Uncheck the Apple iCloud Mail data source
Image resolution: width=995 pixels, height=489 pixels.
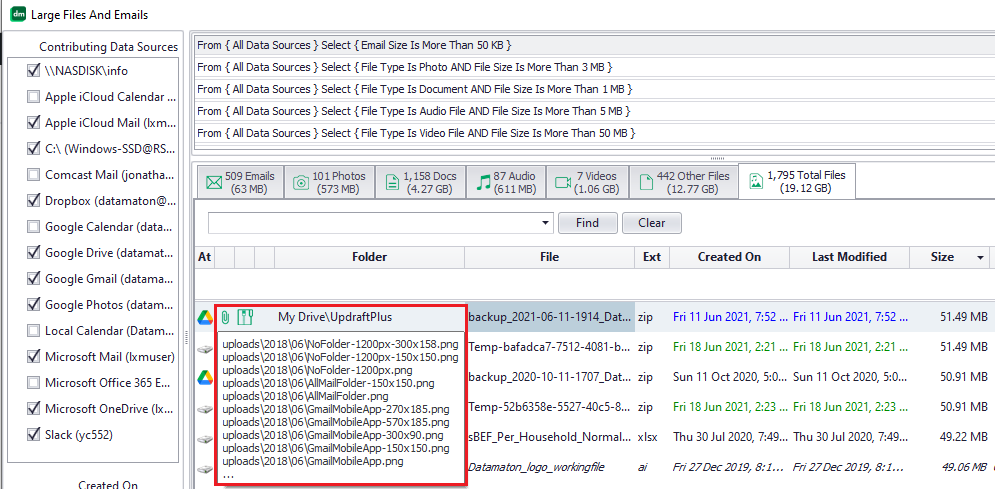coord(33,122)
